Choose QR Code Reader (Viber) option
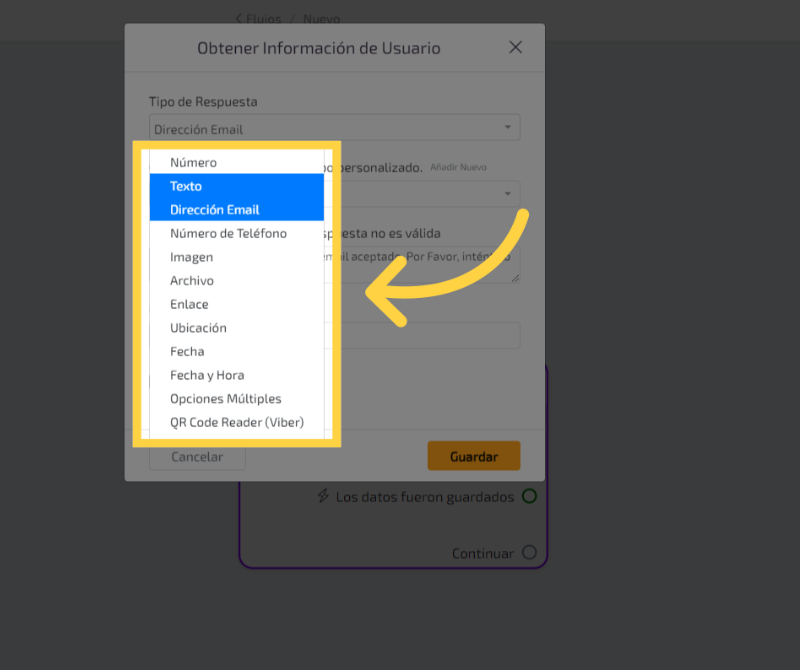 point(236,422)
